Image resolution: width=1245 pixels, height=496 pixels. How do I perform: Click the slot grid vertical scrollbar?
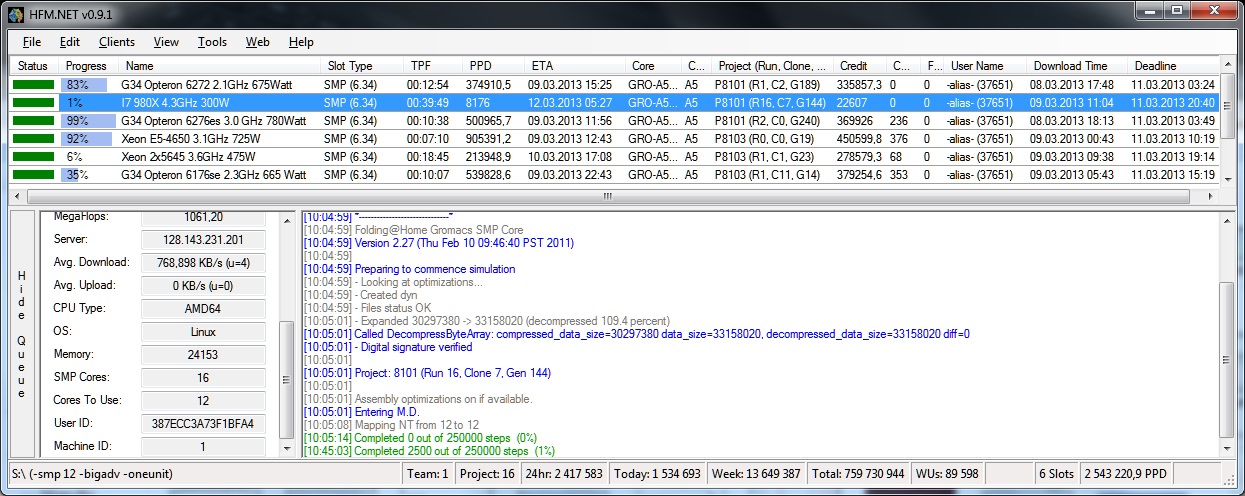pyautogui.click(x=1228, y=120)
